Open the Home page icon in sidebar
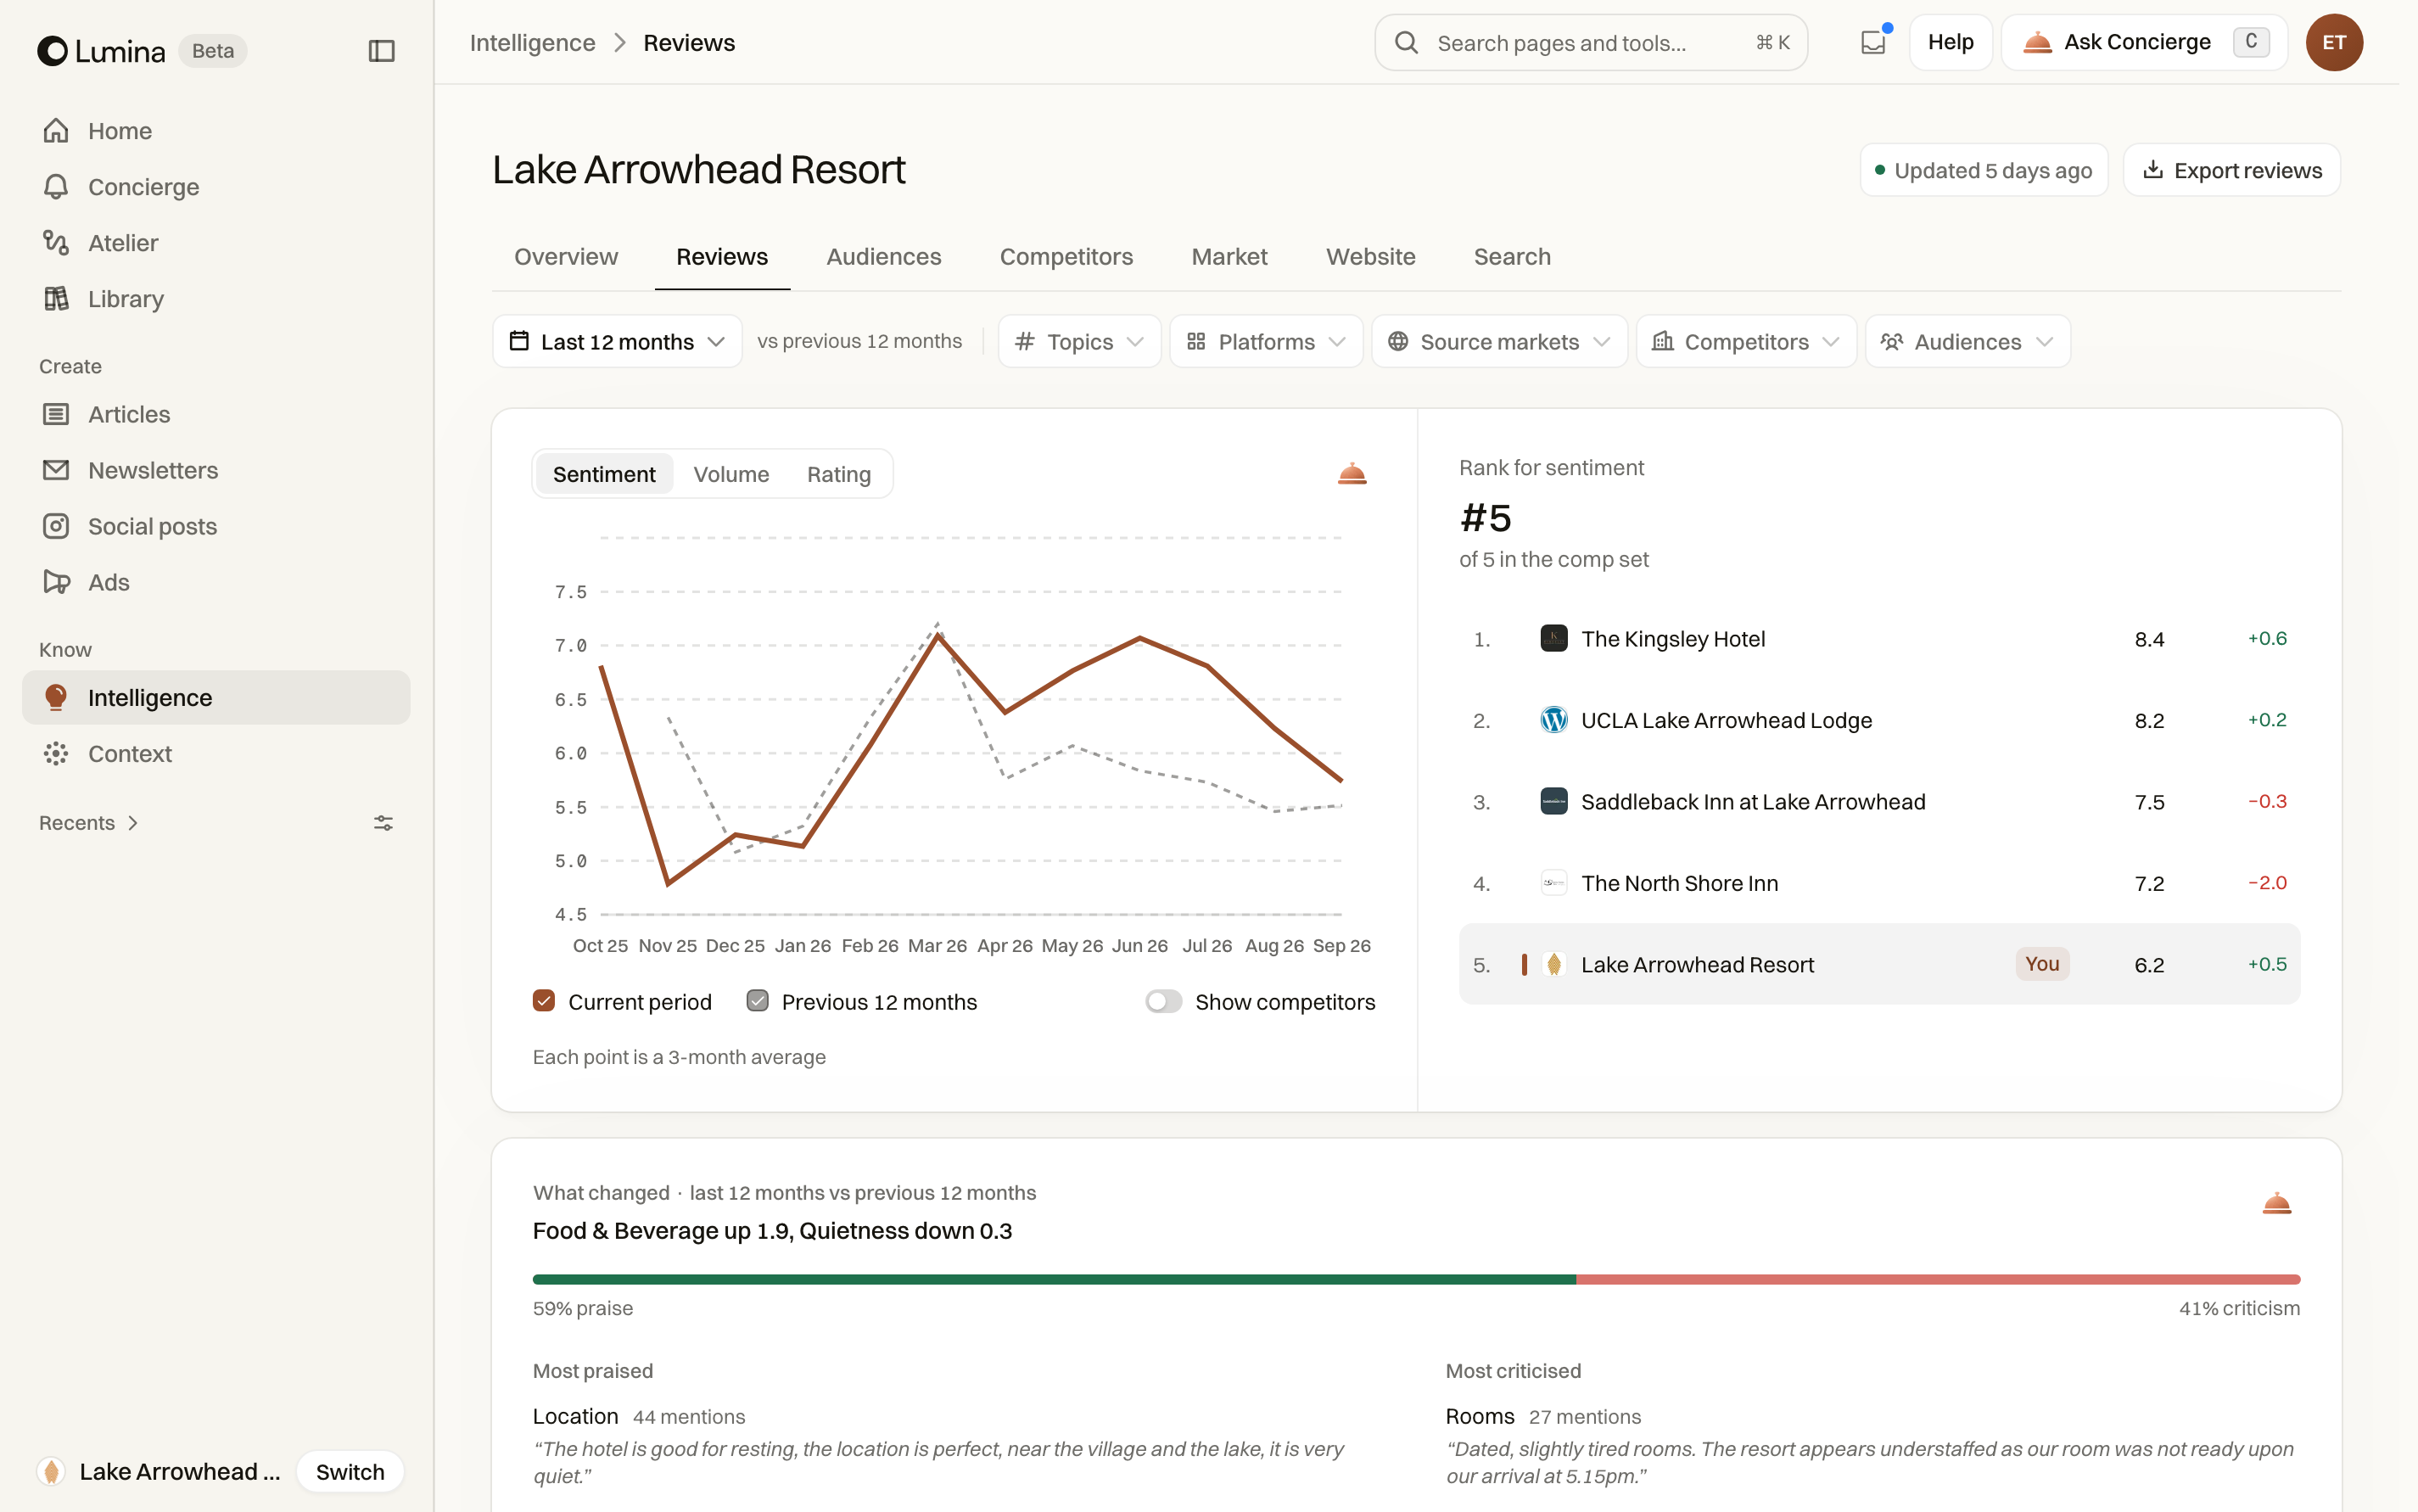The height and width of the screenshot is (1512, 2418). pyautogui.click(x=56, y=131)
